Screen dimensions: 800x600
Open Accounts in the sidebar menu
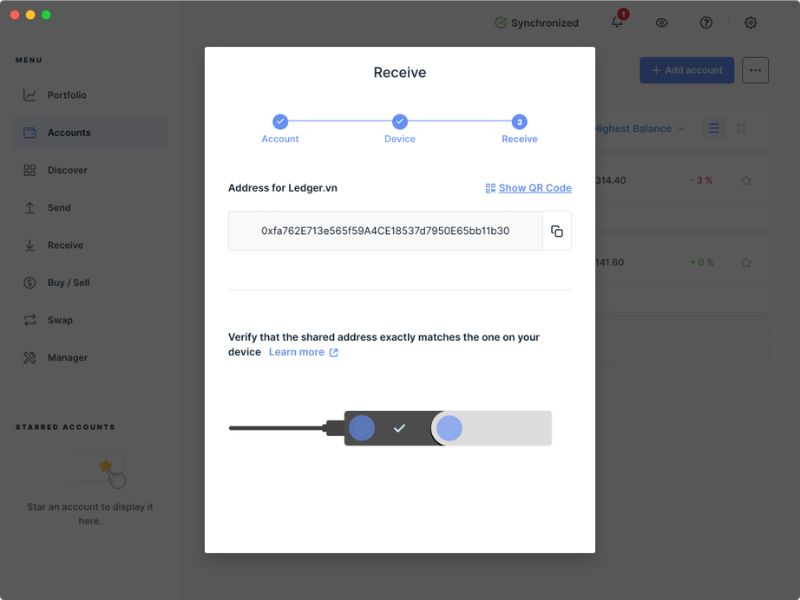[x=90, y=133]
